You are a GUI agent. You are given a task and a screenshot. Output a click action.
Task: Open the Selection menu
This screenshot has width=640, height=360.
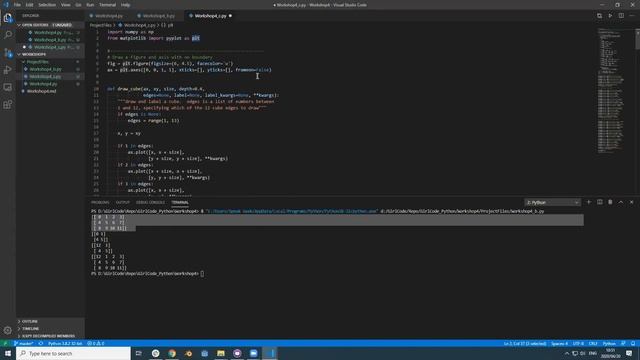(x=47, y=5)
